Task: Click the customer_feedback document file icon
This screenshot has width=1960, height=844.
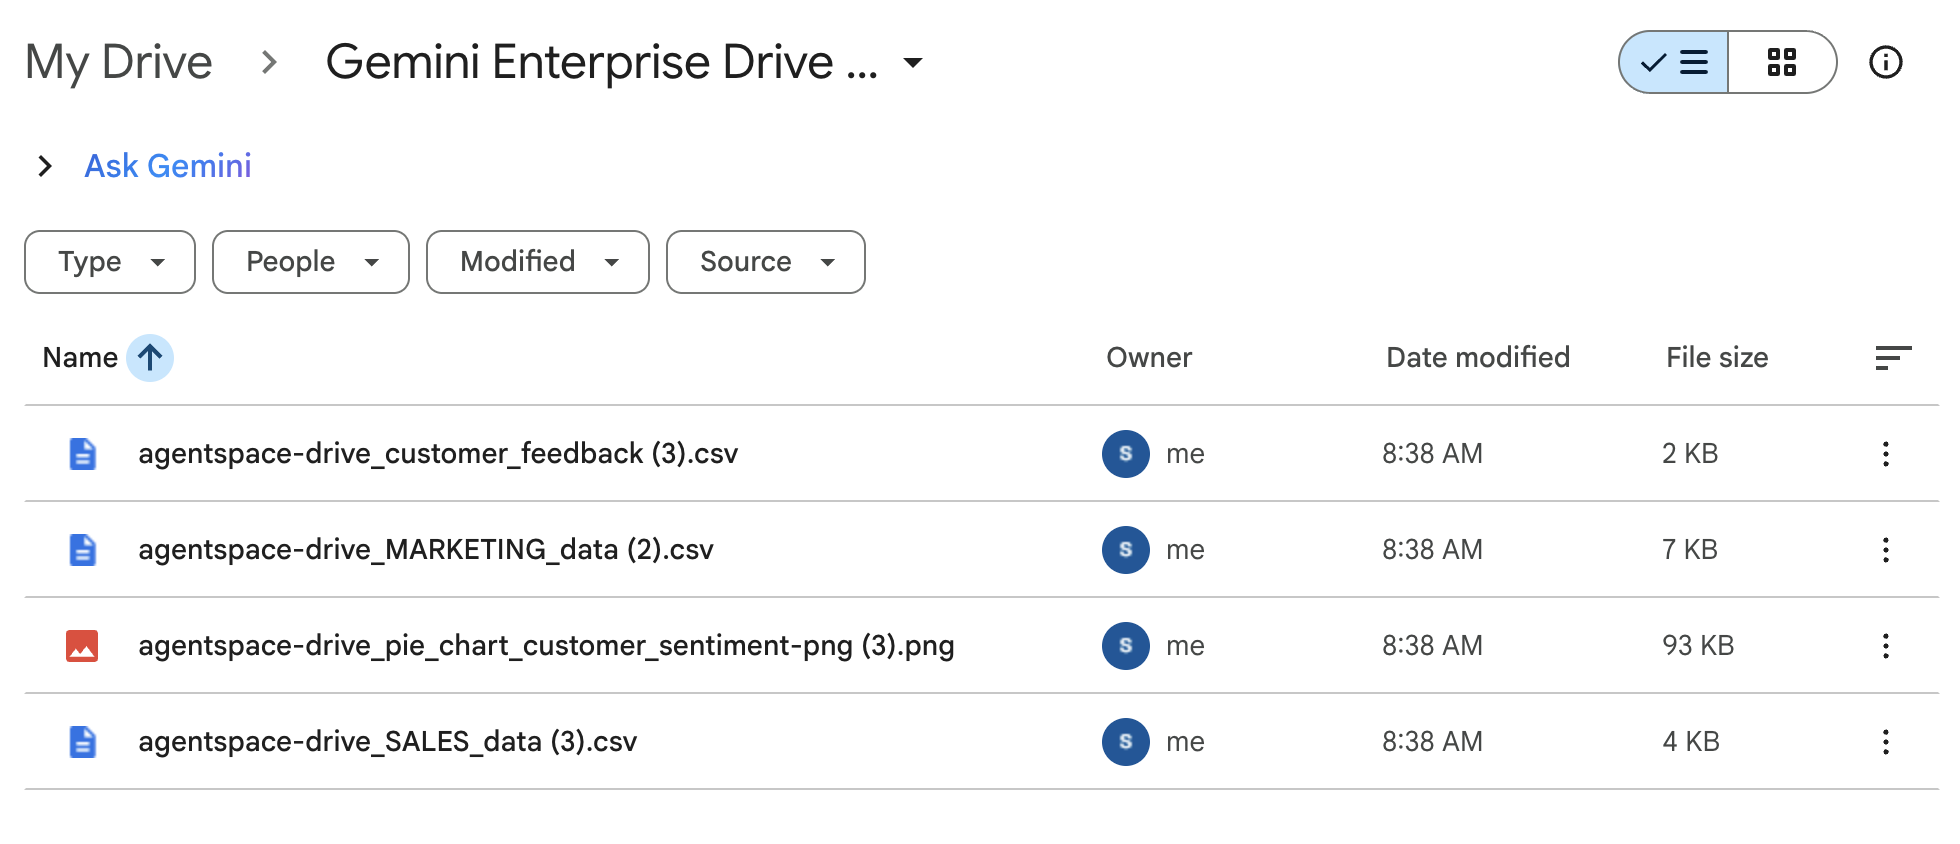Action: coord(82,454)
